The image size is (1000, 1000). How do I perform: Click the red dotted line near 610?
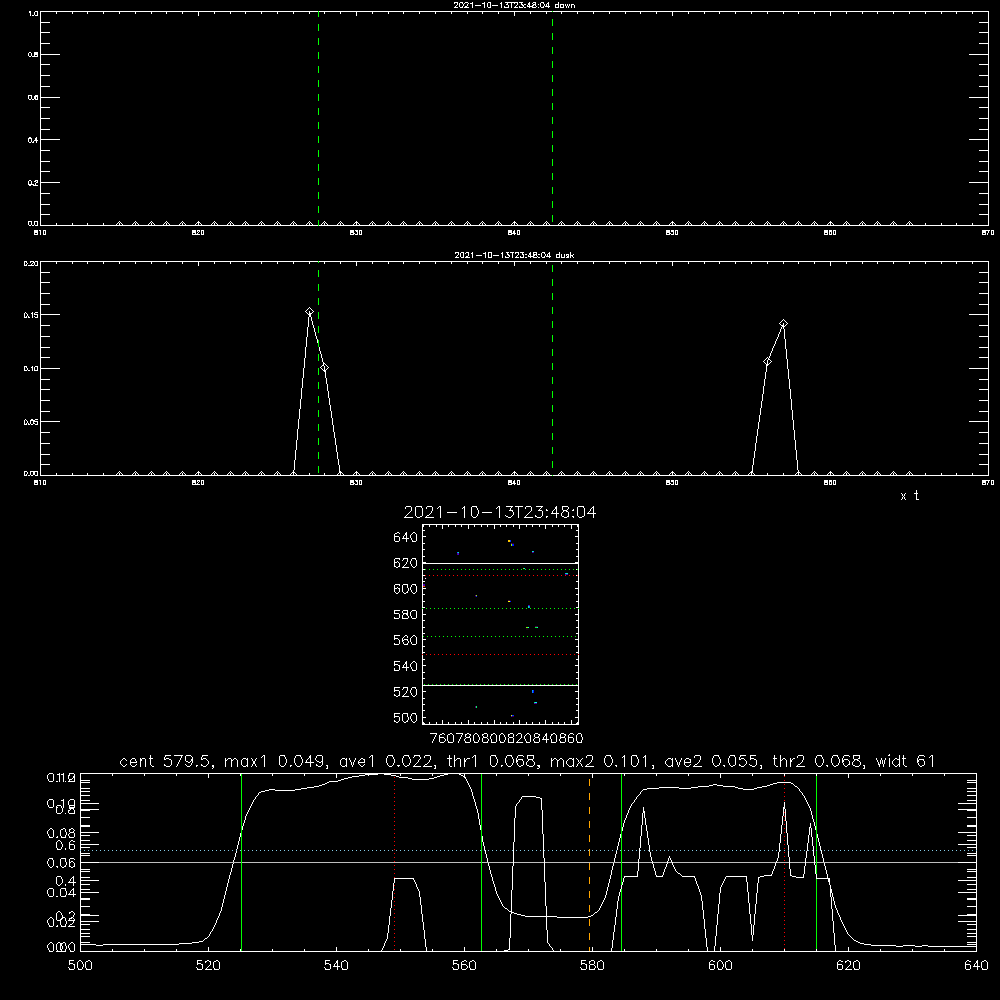pos(784,862)
